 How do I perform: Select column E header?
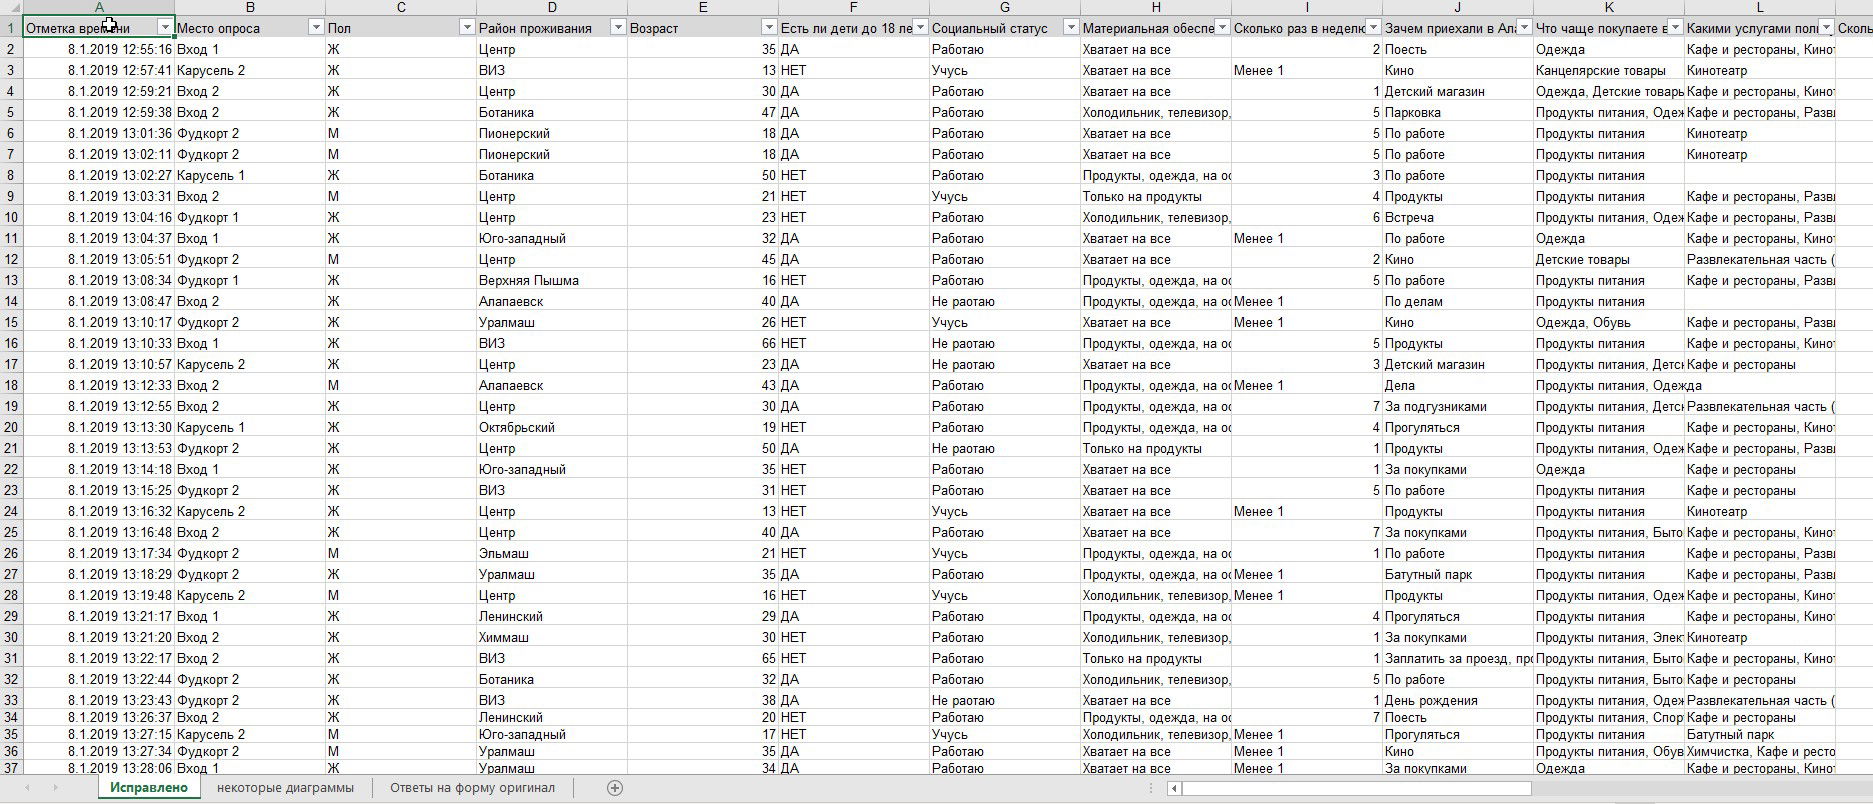point(703,7)
